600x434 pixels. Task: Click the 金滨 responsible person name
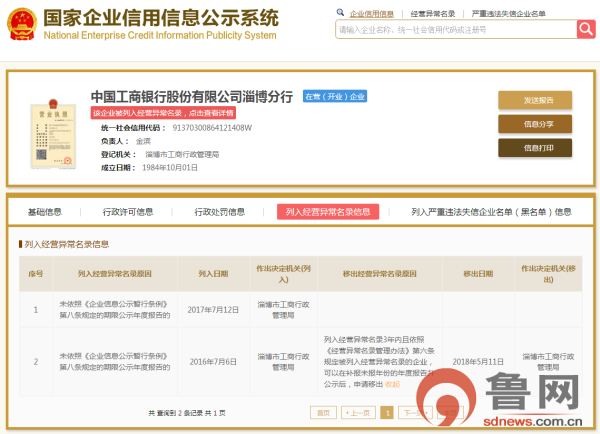(x=143, y=141)
